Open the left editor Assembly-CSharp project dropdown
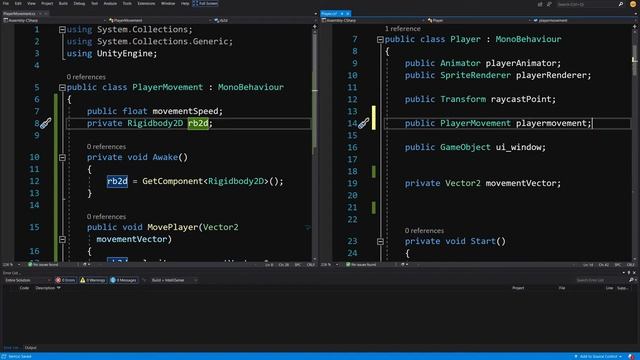 pyautogui.click(x=54, y=20)
